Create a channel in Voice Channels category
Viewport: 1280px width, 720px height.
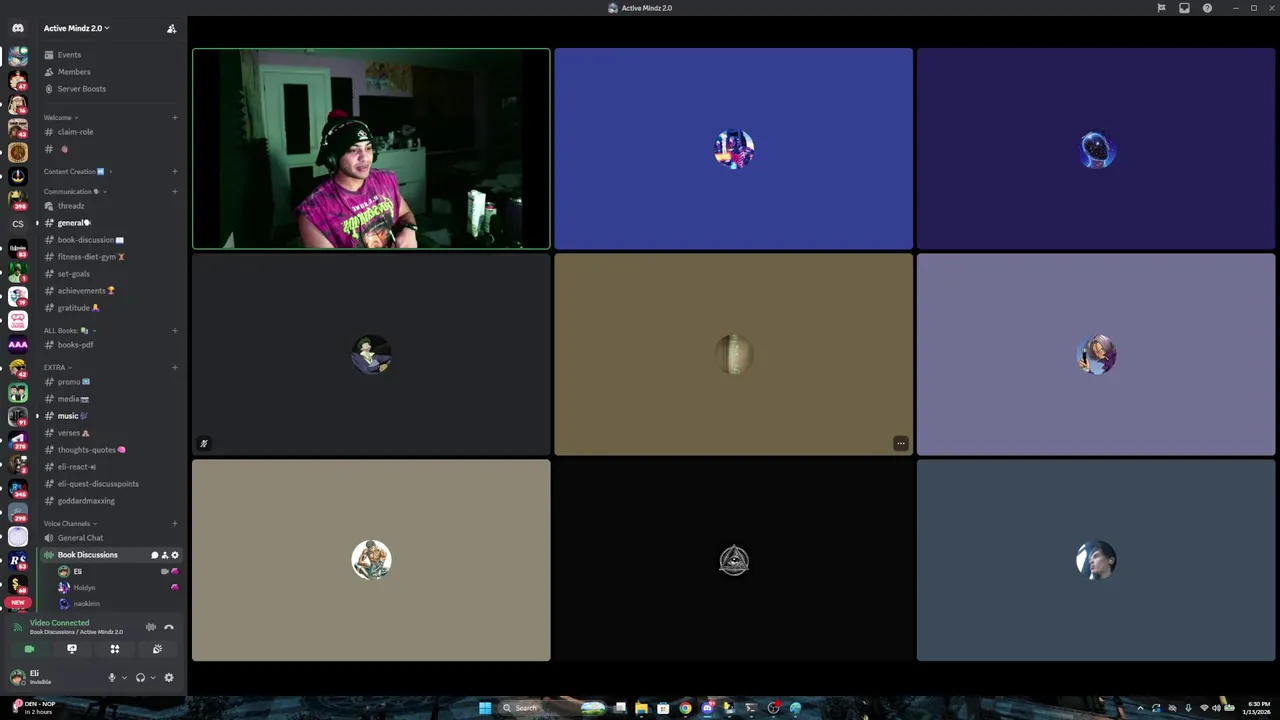175,524
